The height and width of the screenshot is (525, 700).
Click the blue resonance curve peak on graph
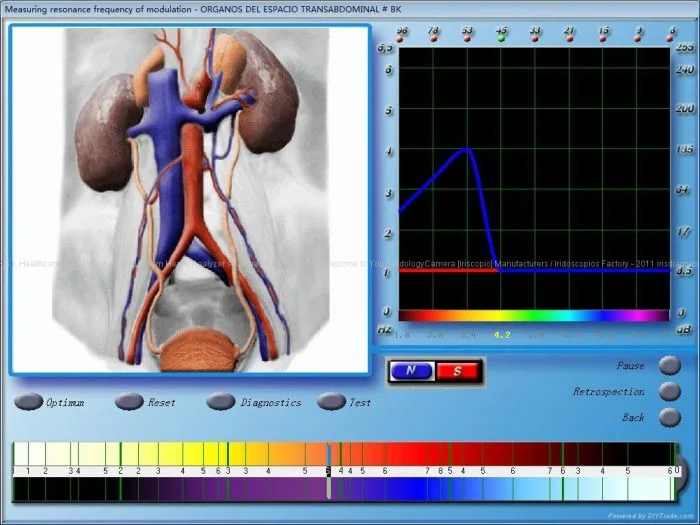(x=467, y=150)
